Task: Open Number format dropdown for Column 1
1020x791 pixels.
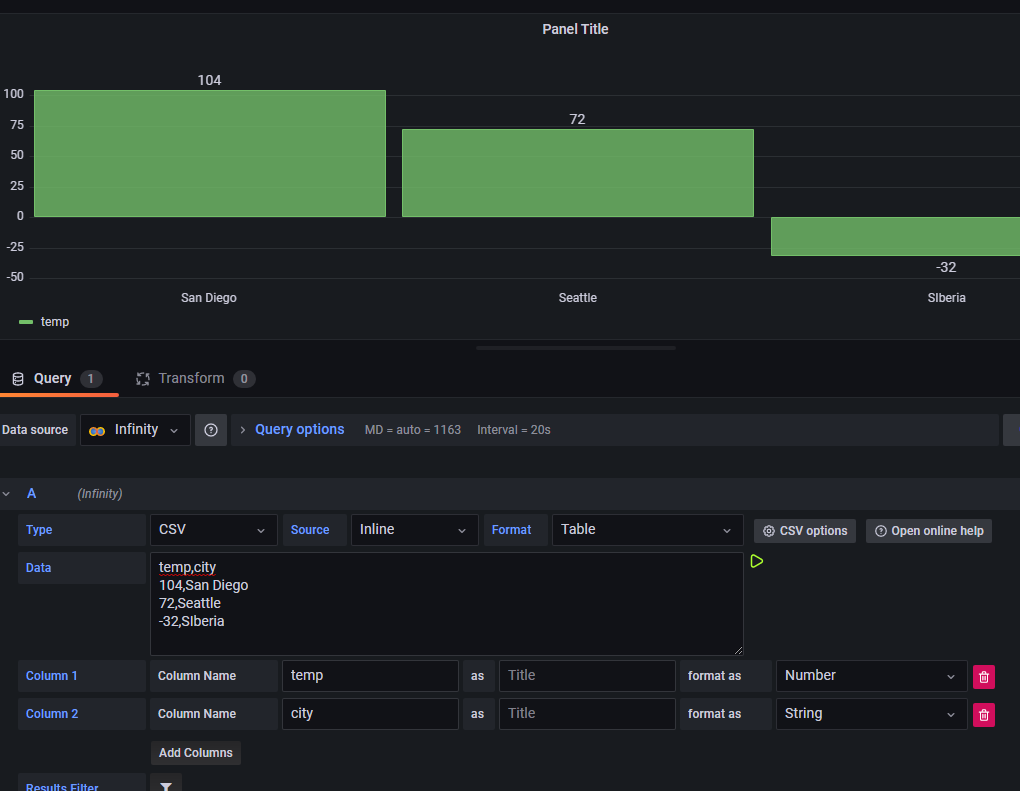Action: coord(871,676)
